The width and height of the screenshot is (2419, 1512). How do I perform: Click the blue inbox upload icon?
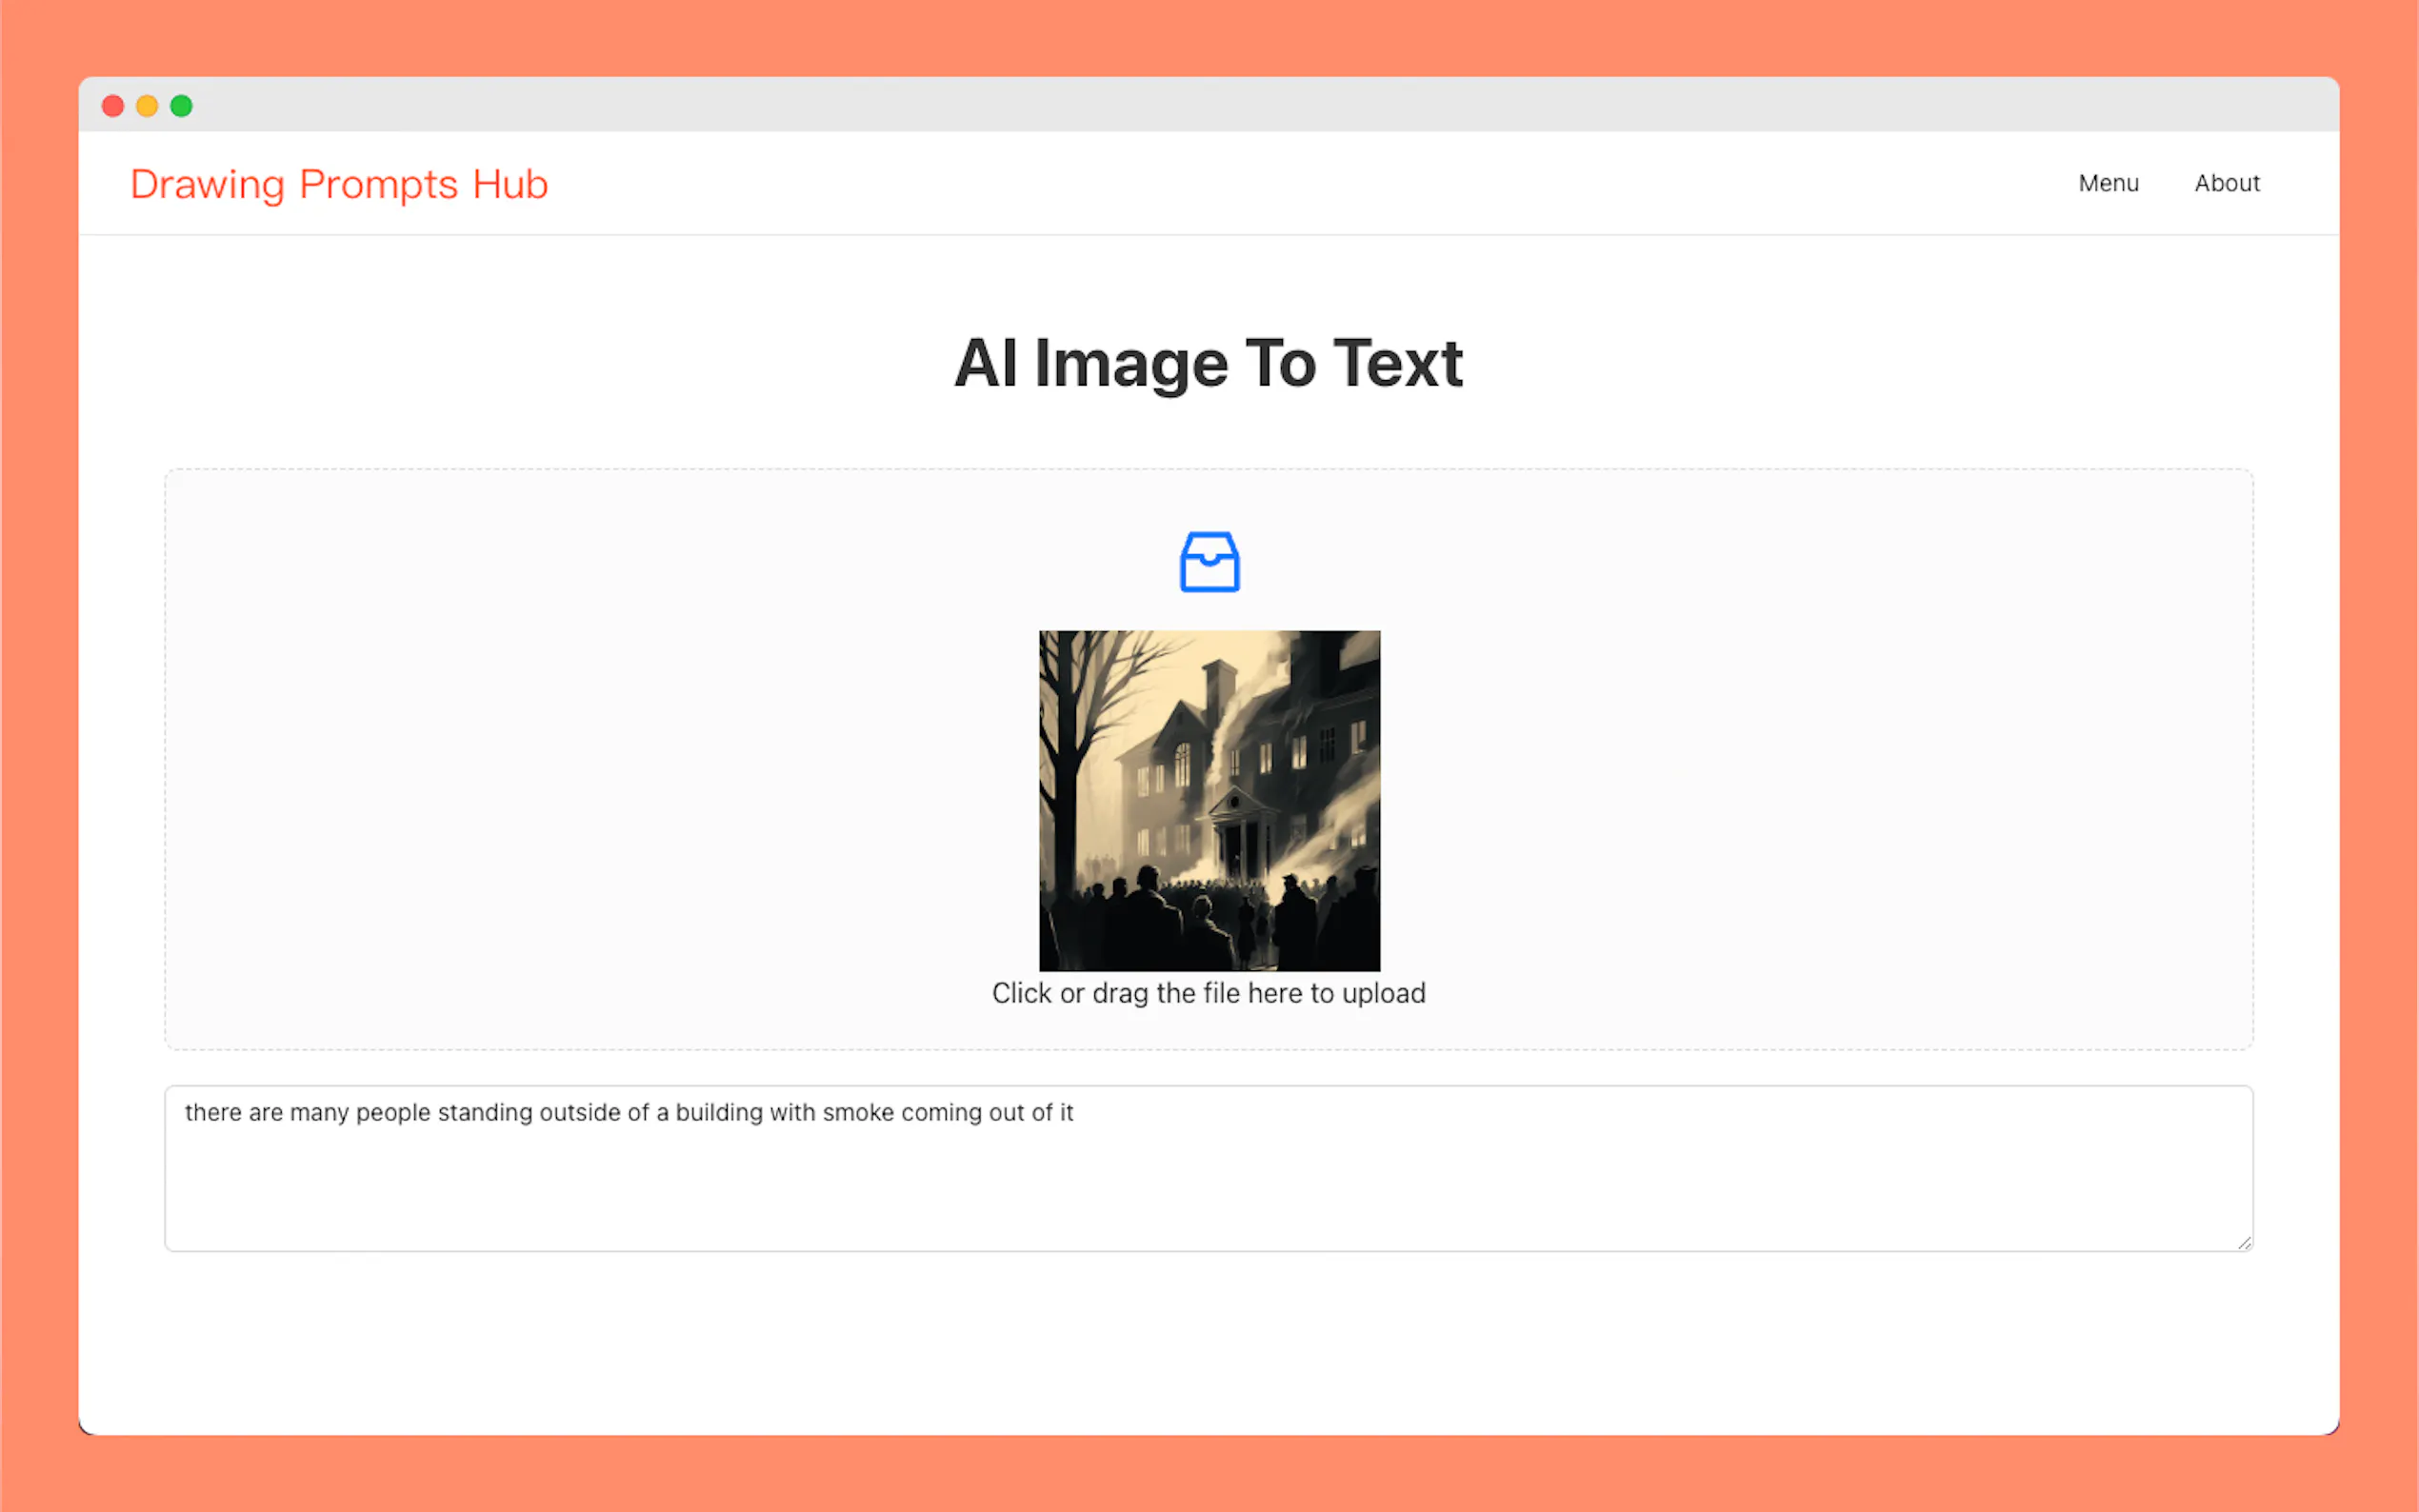(x=1209, y=561)
